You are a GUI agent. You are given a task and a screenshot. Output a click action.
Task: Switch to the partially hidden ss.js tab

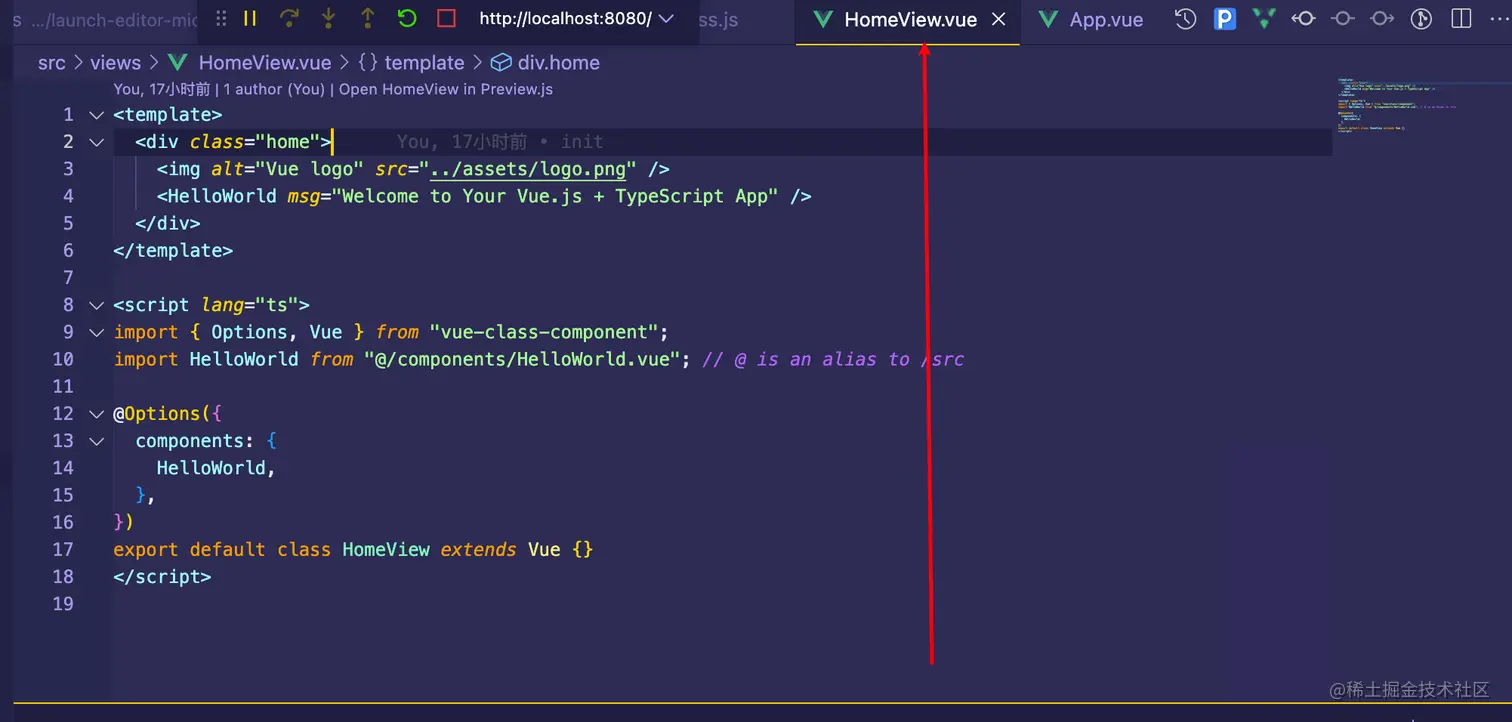pos(718,20)
